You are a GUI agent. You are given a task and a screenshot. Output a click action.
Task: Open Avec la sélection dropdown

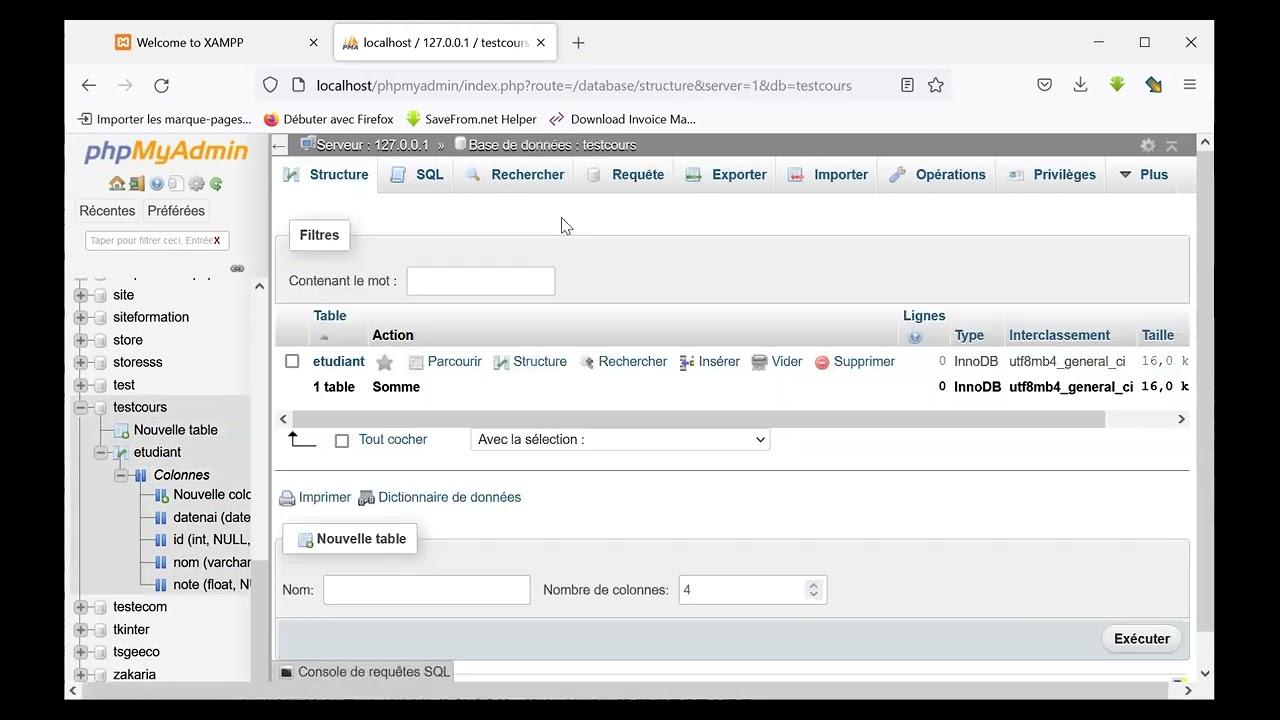(x=620, y=439)
